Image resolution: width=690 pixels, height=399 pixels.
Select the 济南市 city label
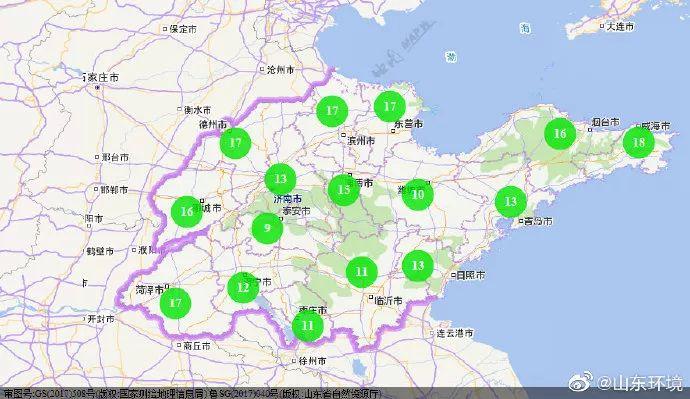288,199
